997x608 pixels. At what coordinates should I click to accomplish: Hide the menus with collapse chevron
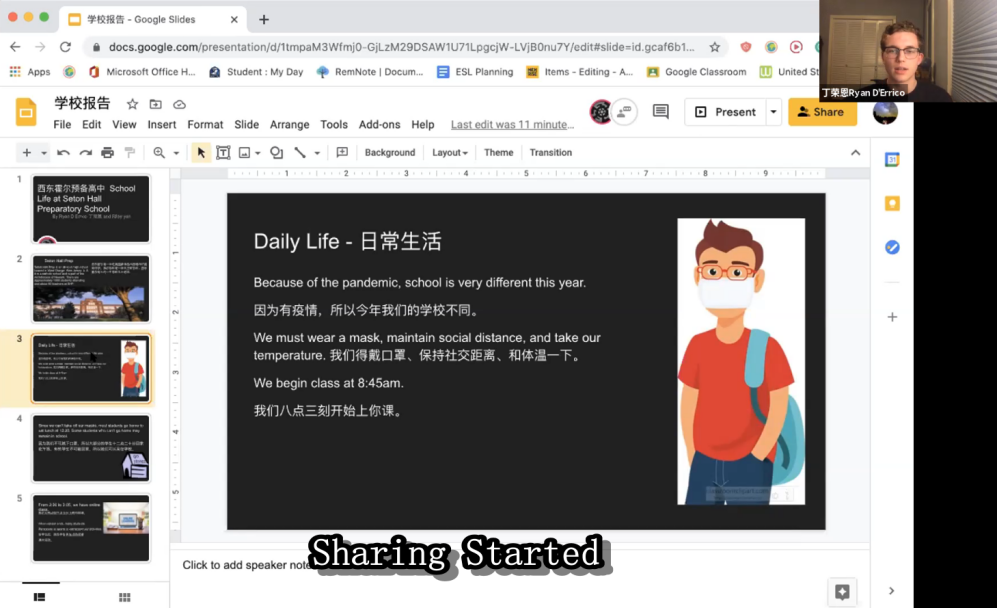point(855,153)
